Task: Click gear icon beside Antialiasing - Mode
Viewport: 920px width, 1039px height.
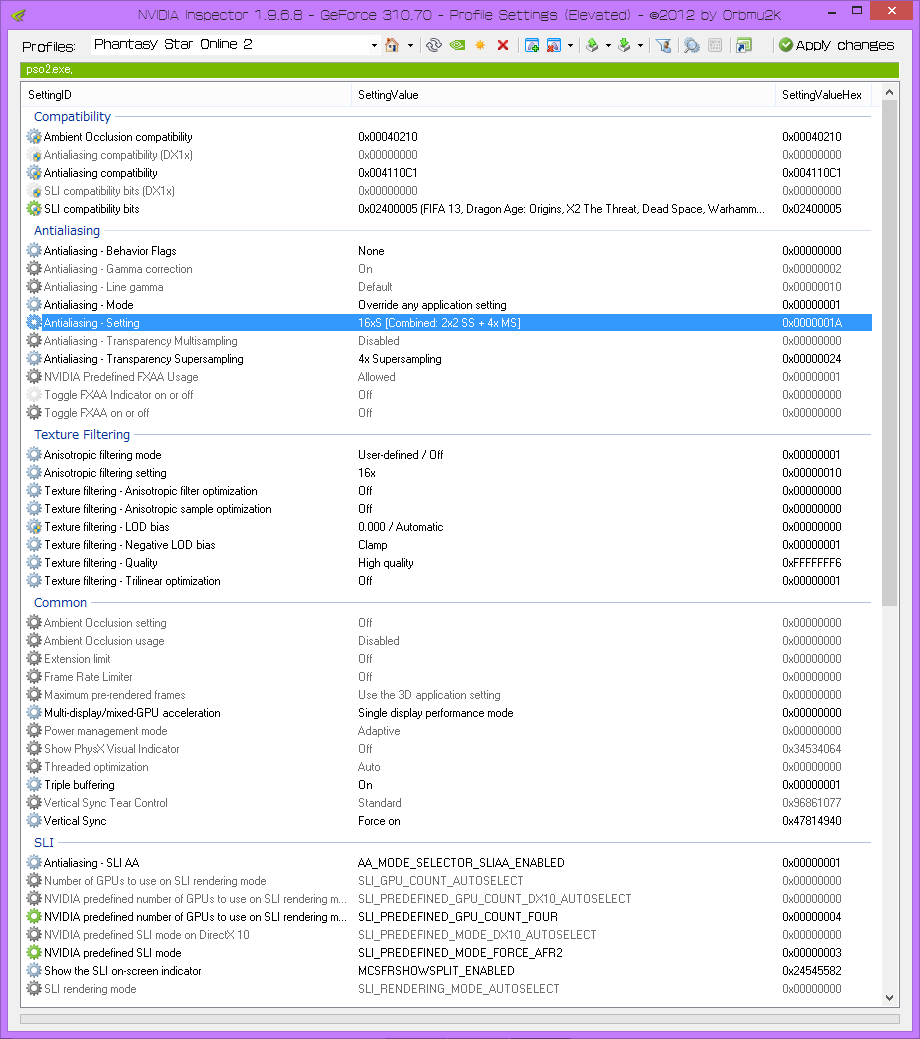Action: coord(34,305)
